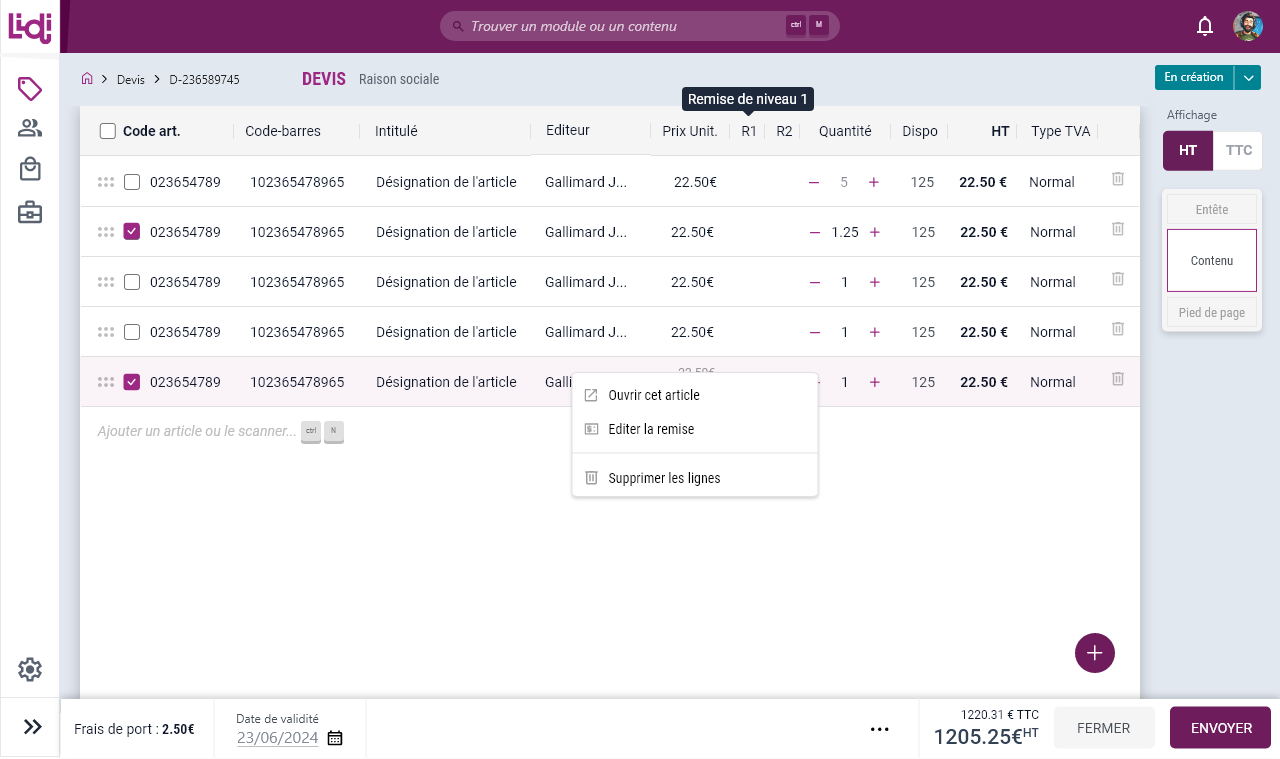Open settings gear in sidebar
The image size is (1280, 759).
(30, 669)
